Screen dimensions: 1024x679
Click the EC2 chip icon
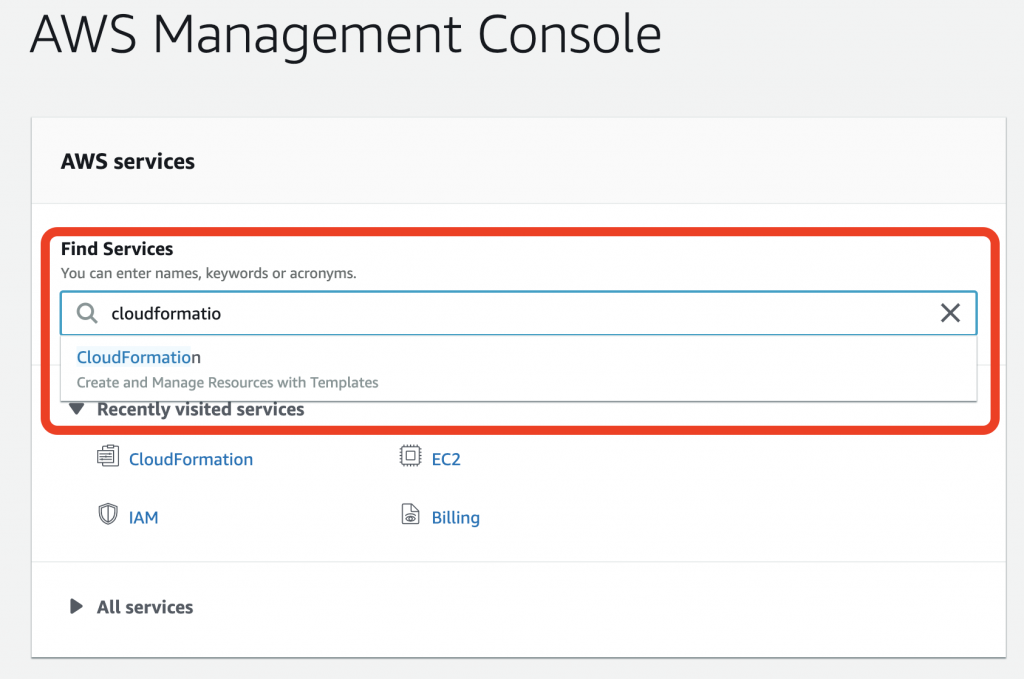410,458
